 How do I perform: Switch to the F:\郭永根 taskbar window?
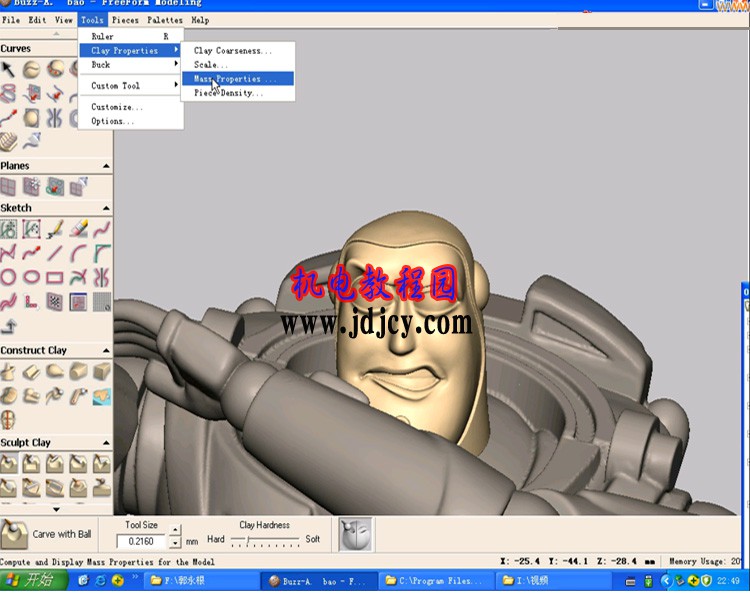tap(201, 581)
